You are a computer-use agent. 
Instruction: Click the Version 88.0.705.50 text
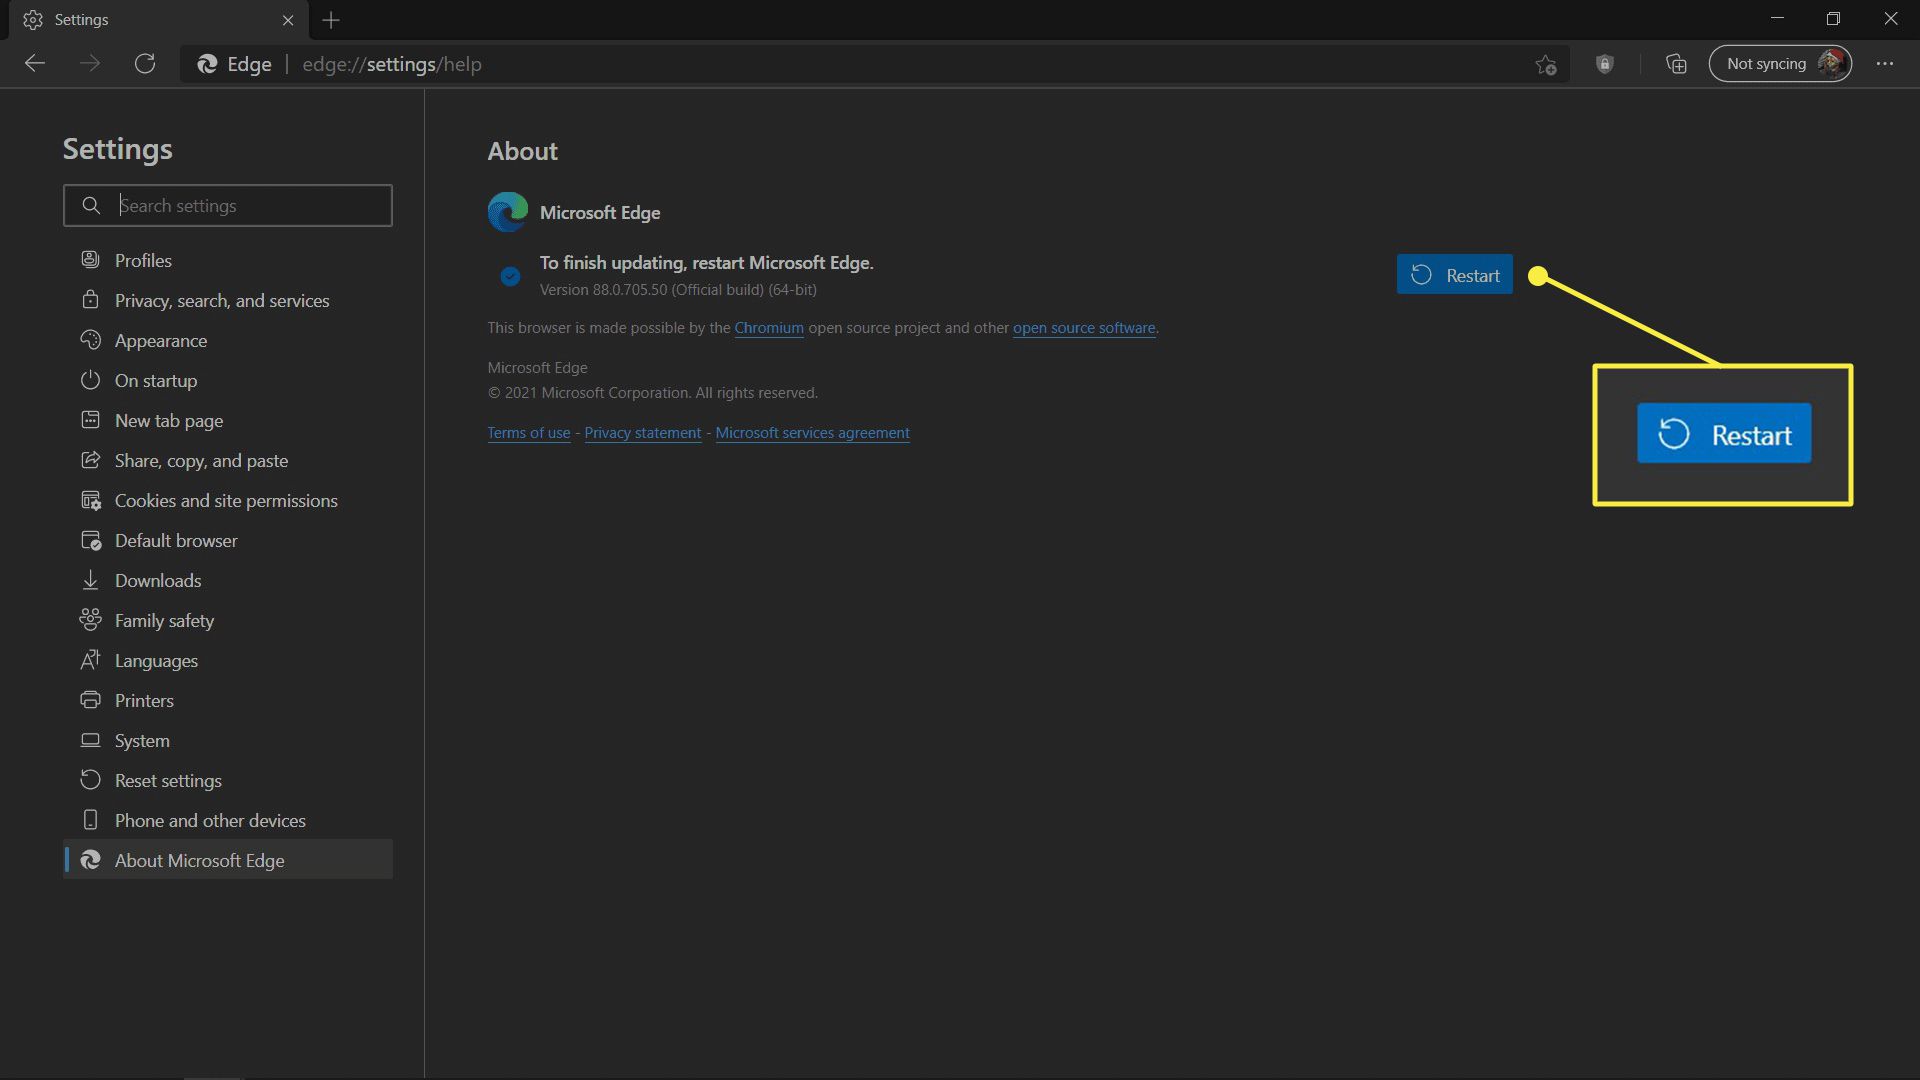point(678,290)
